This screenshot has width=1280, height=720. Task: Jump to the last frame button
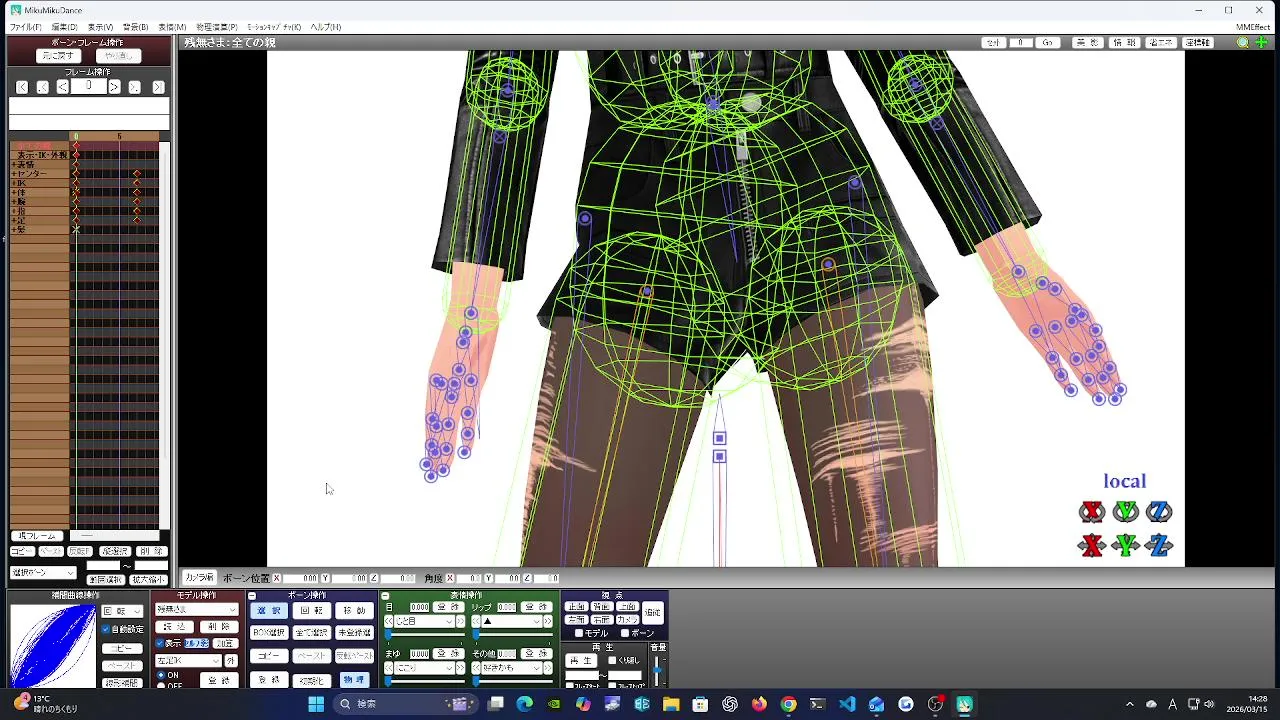pos(158,87)
